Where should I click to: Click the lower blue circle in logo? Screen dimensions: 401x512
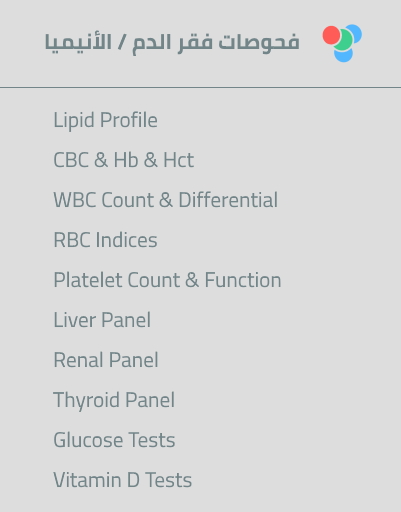tap(344, 55)
